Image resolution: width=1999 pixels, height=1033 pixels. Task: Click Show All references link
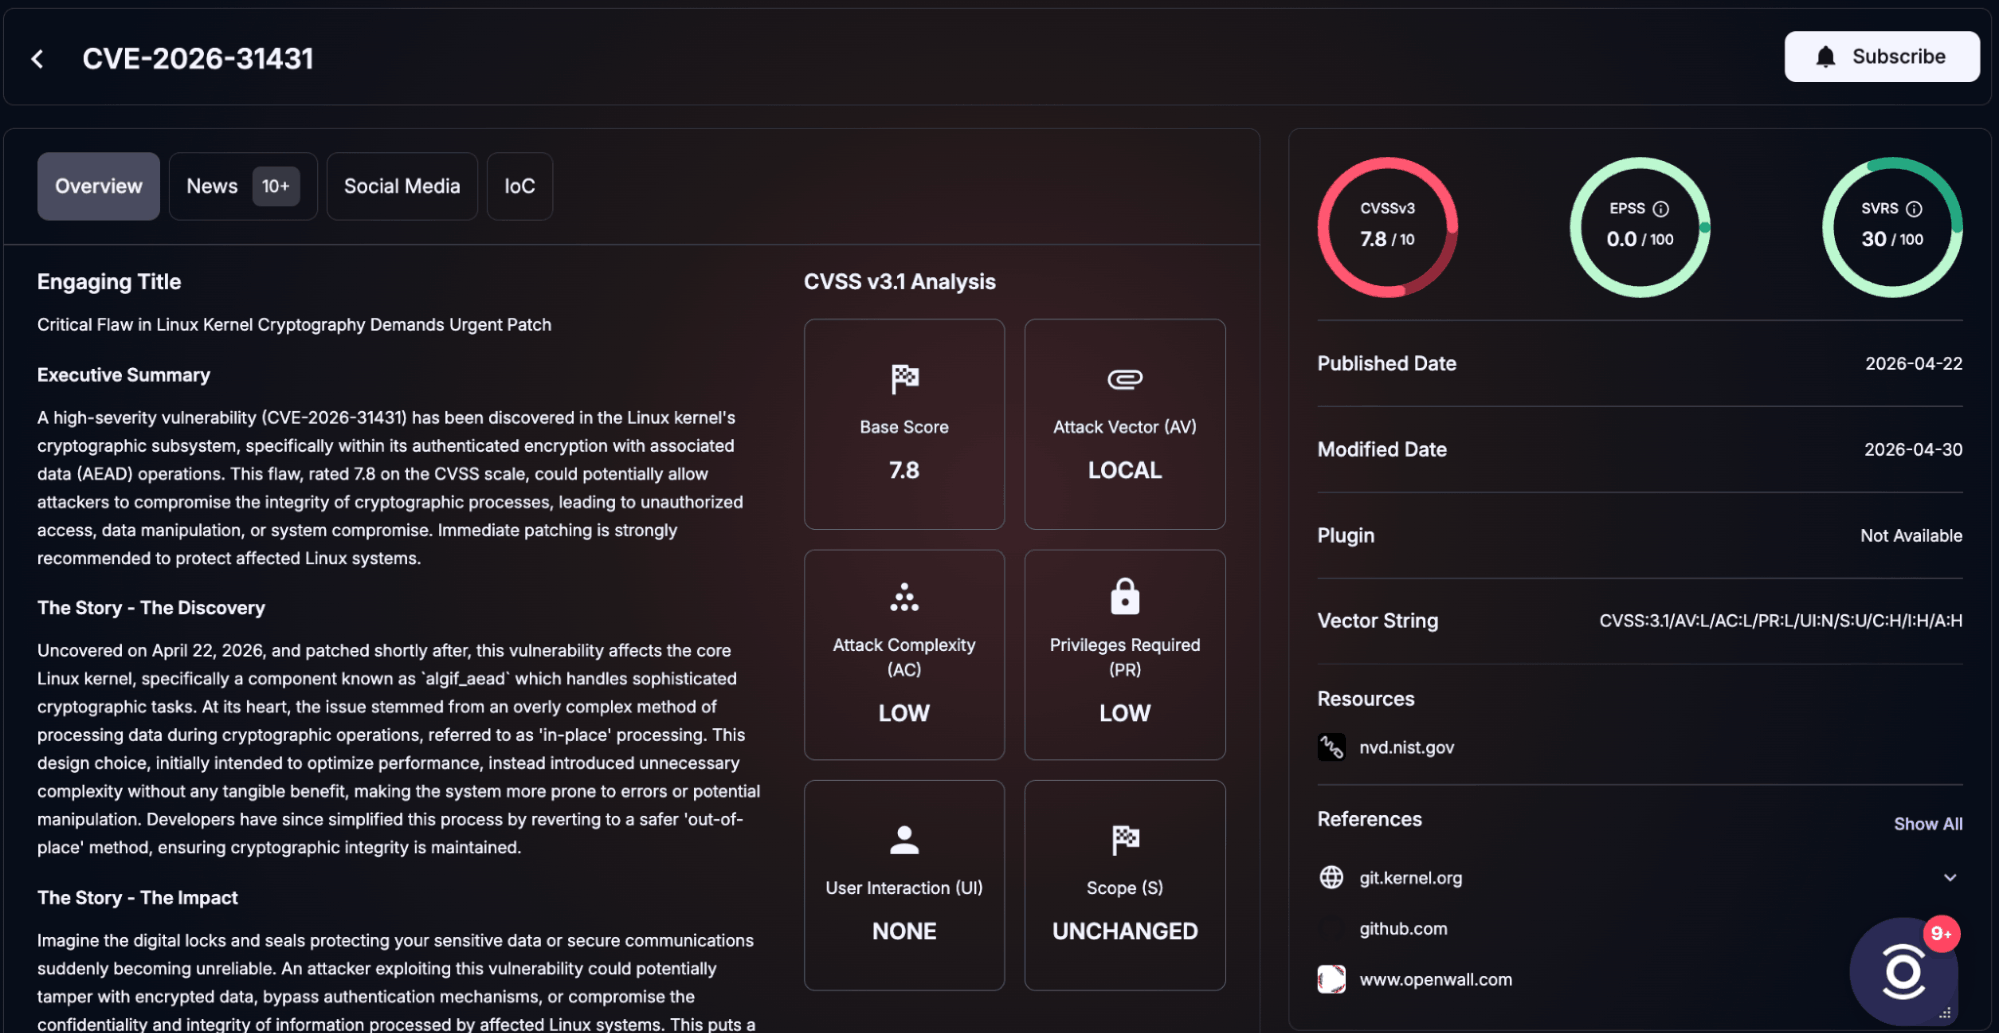(1927, 824)
